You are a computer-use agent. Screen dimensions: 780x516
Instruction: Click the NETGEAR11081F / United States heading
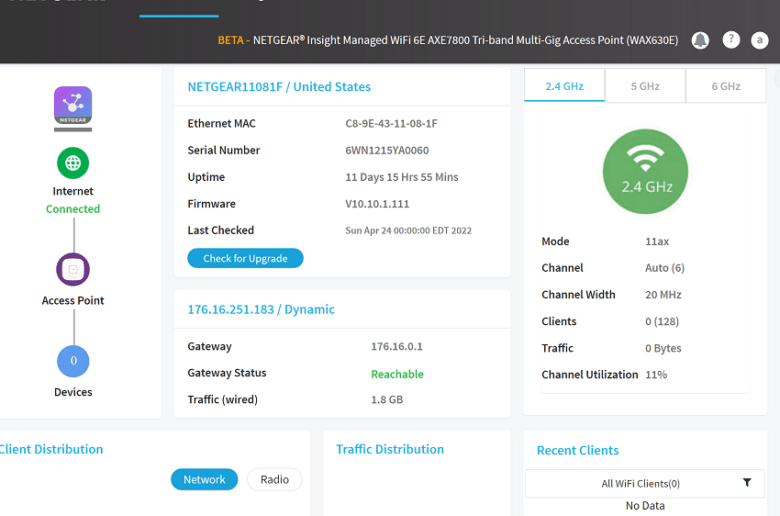point(279,87)
